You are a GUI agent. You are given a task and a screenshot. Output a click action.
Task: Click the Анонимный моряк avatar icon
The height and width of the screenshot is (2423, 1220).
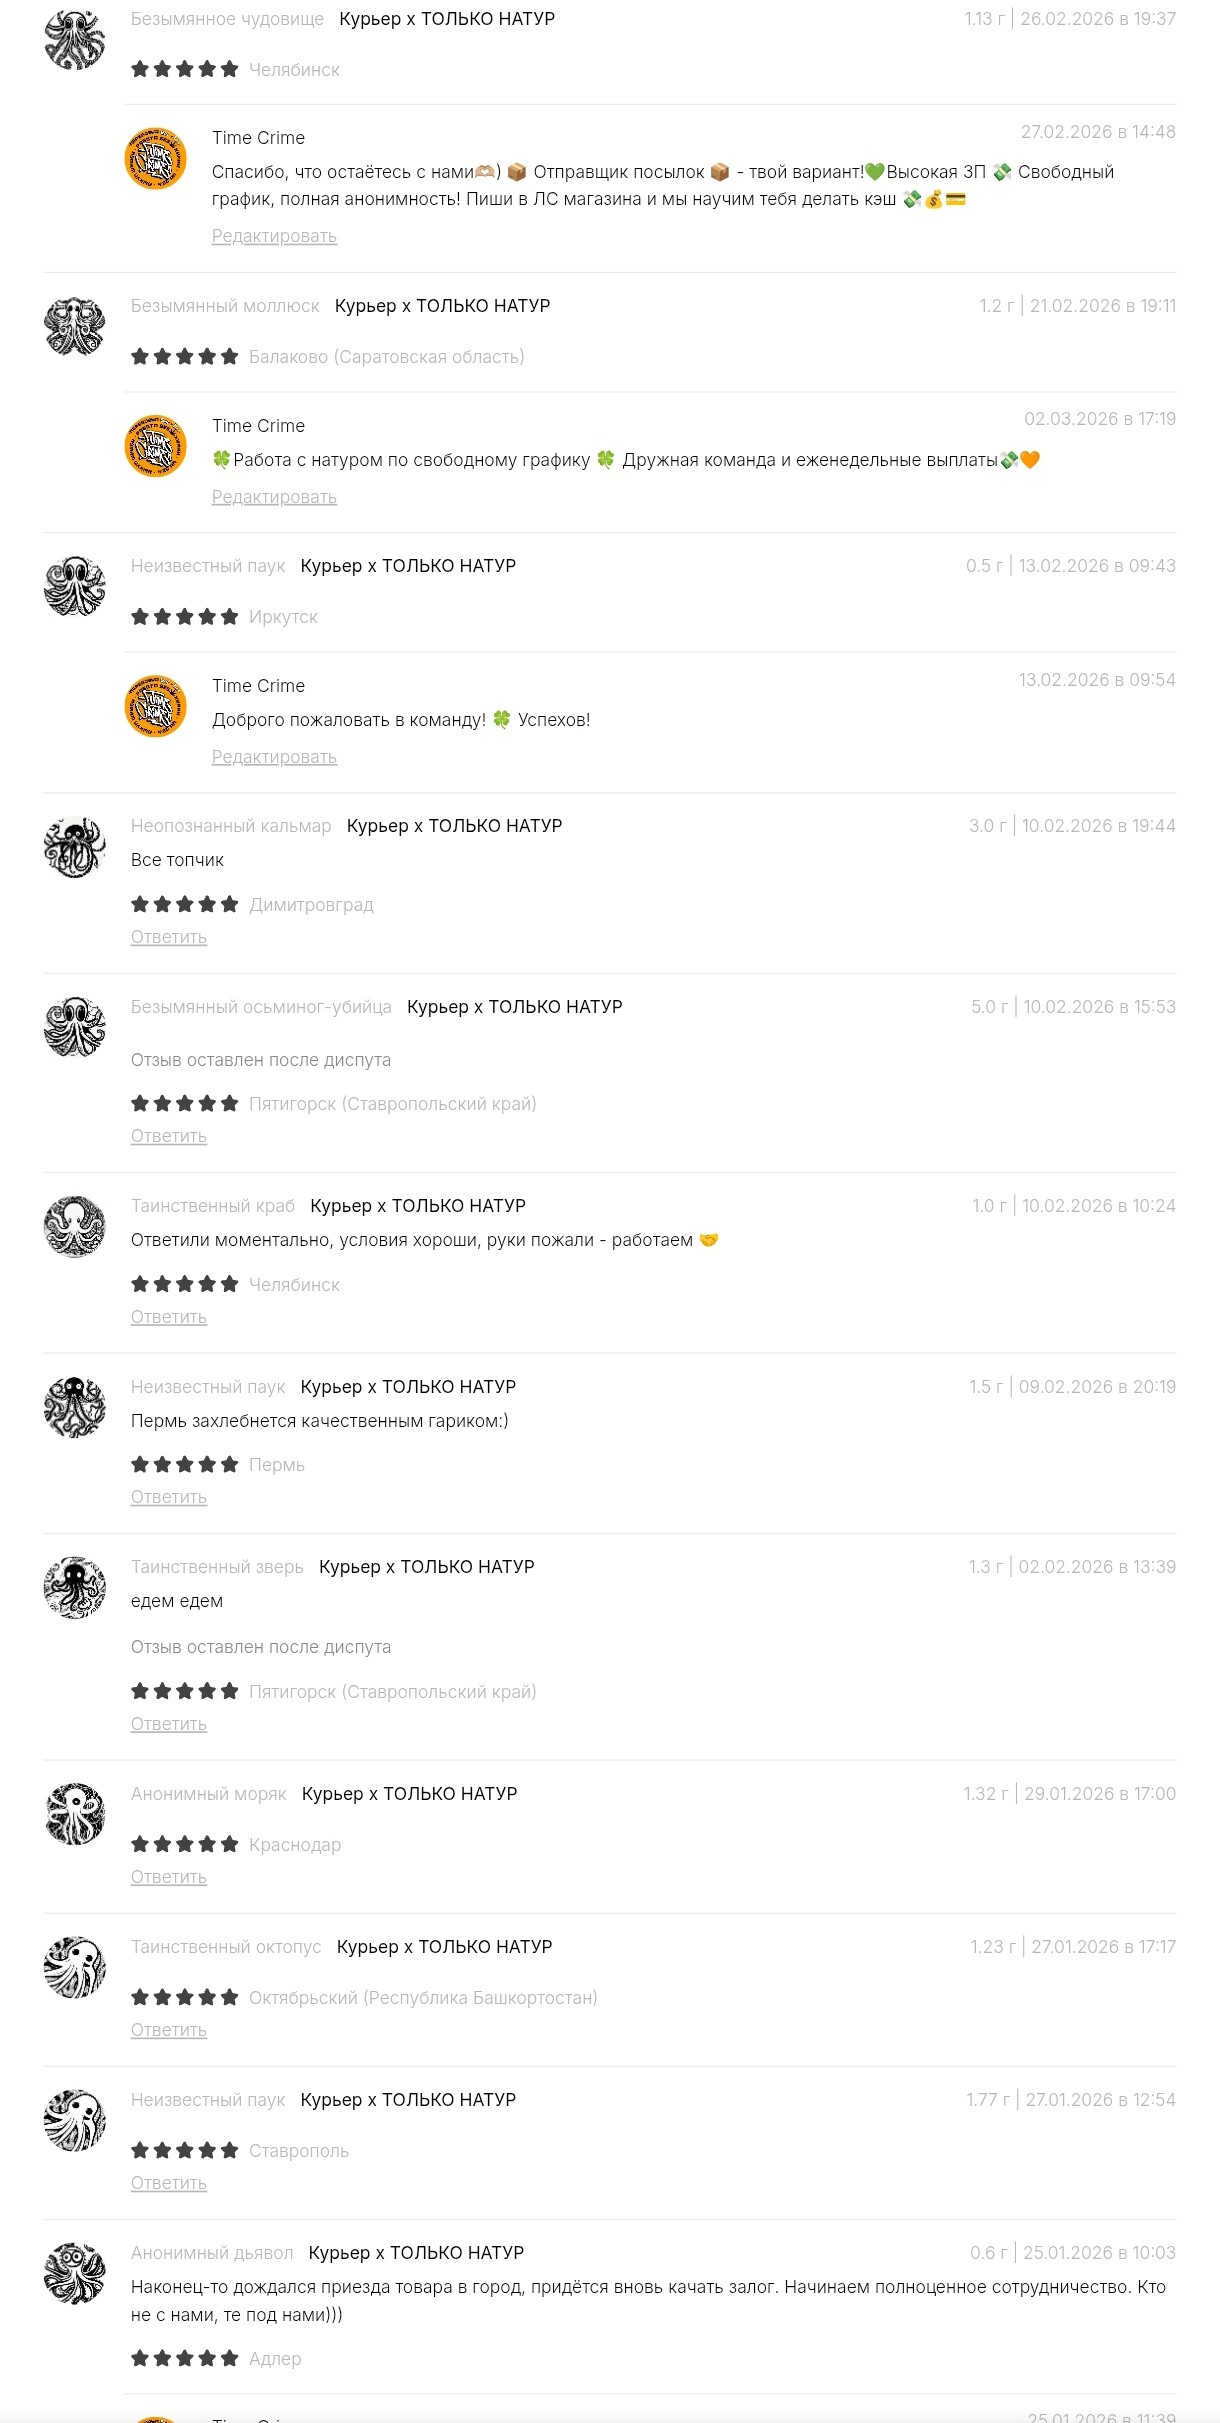point(75,1814)
